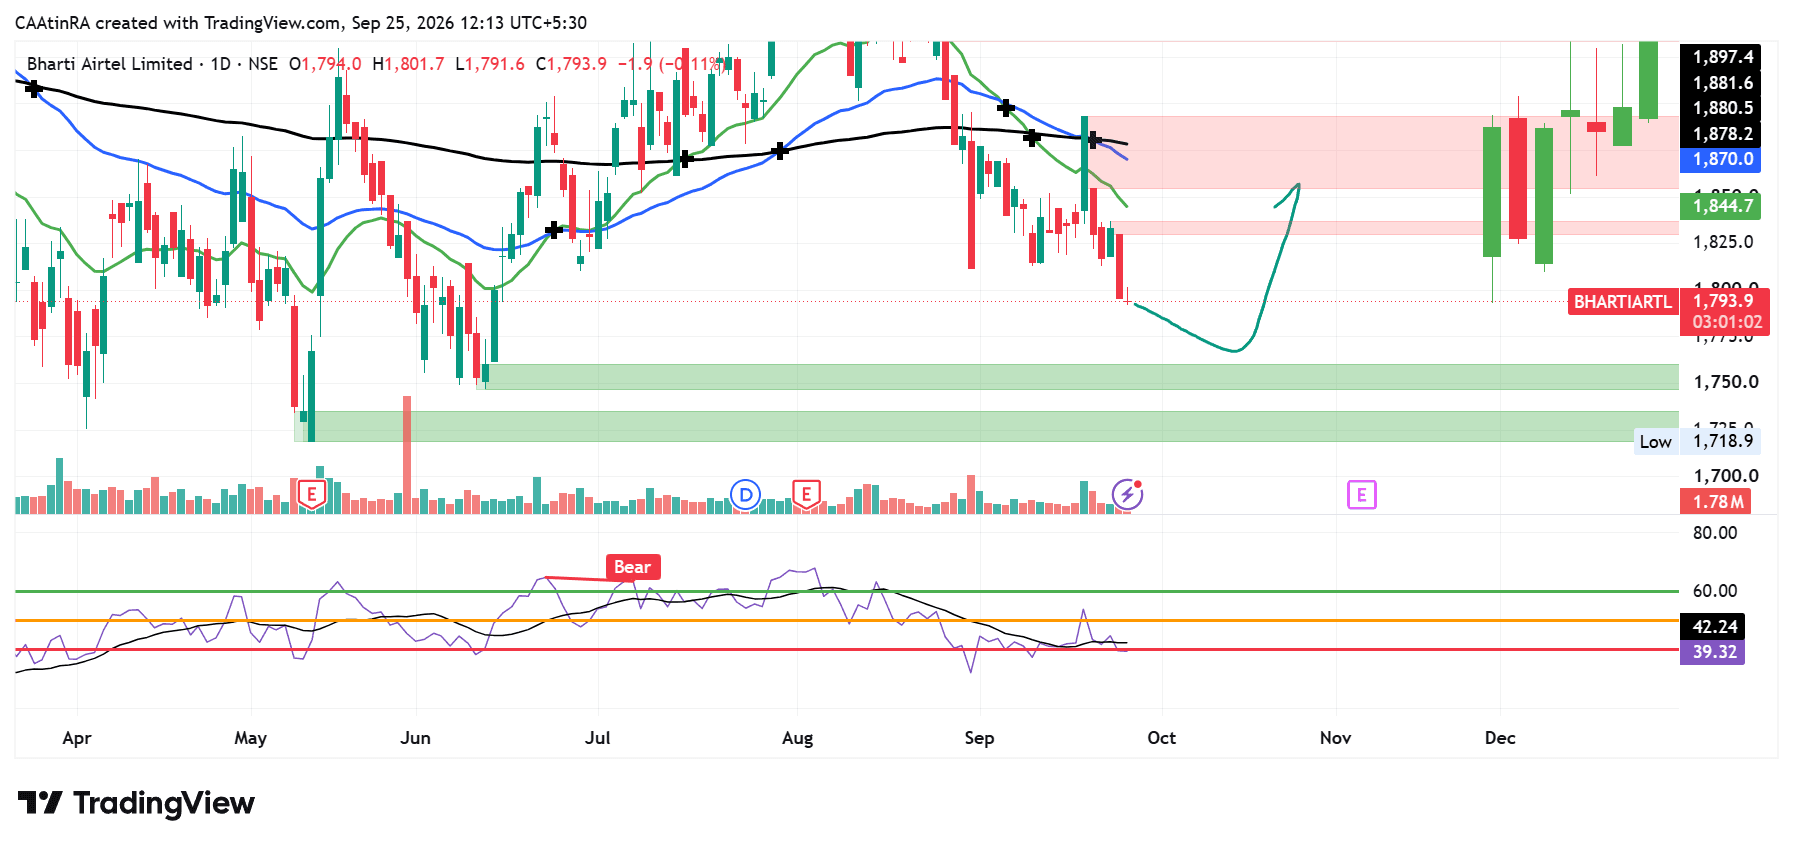
Task: Click the 60.00 RSI axis level
Action: click(x=1715, y=591)
